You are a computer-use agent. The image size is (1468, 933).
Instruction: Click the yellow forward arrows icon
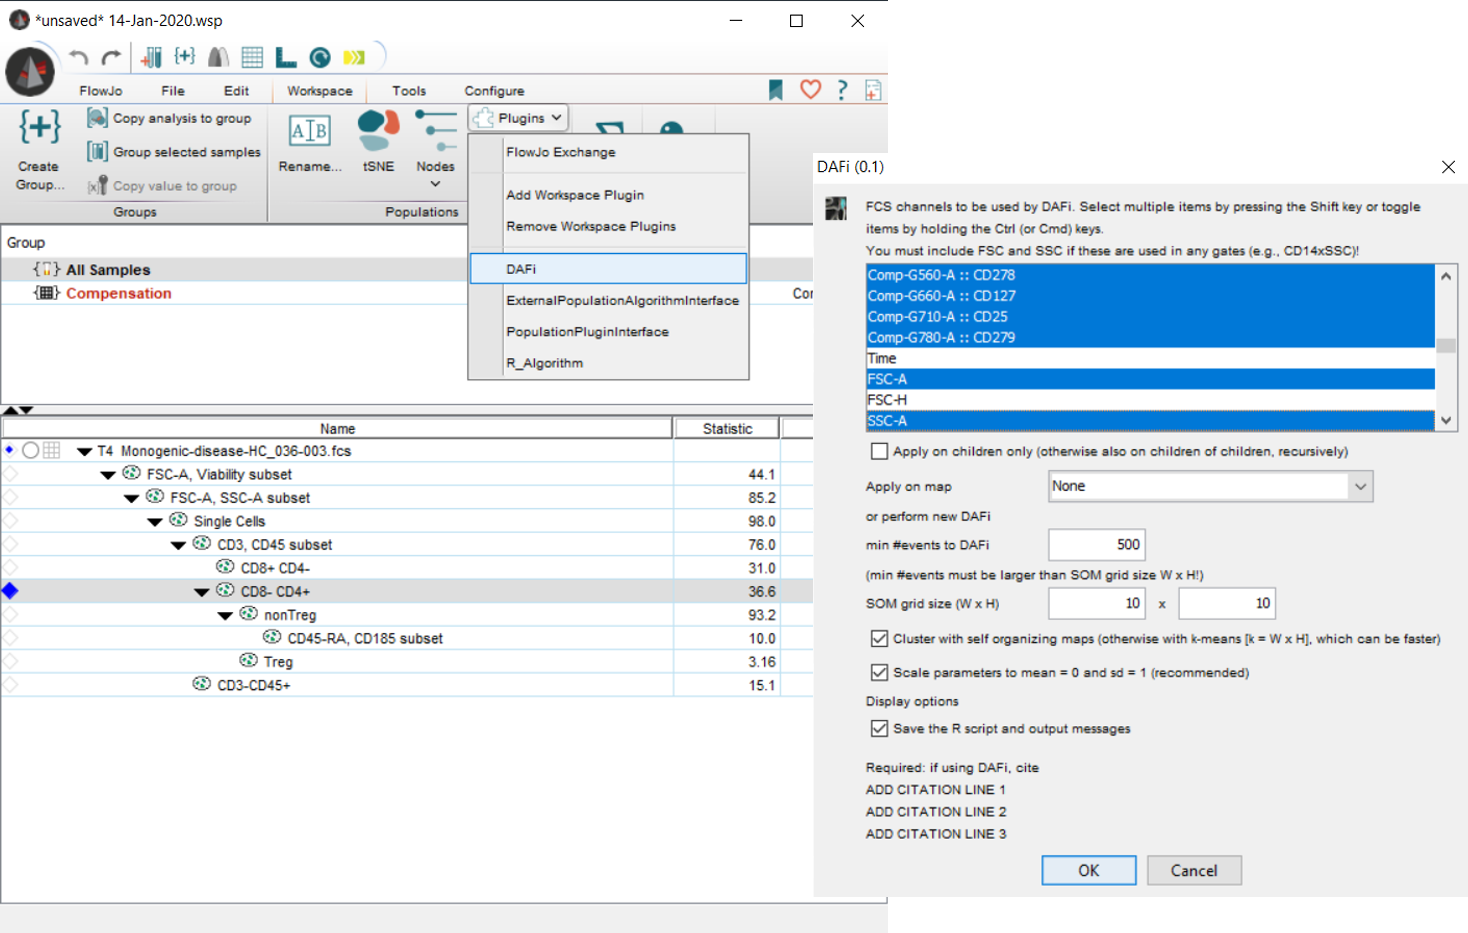click(x=354, y=58)
